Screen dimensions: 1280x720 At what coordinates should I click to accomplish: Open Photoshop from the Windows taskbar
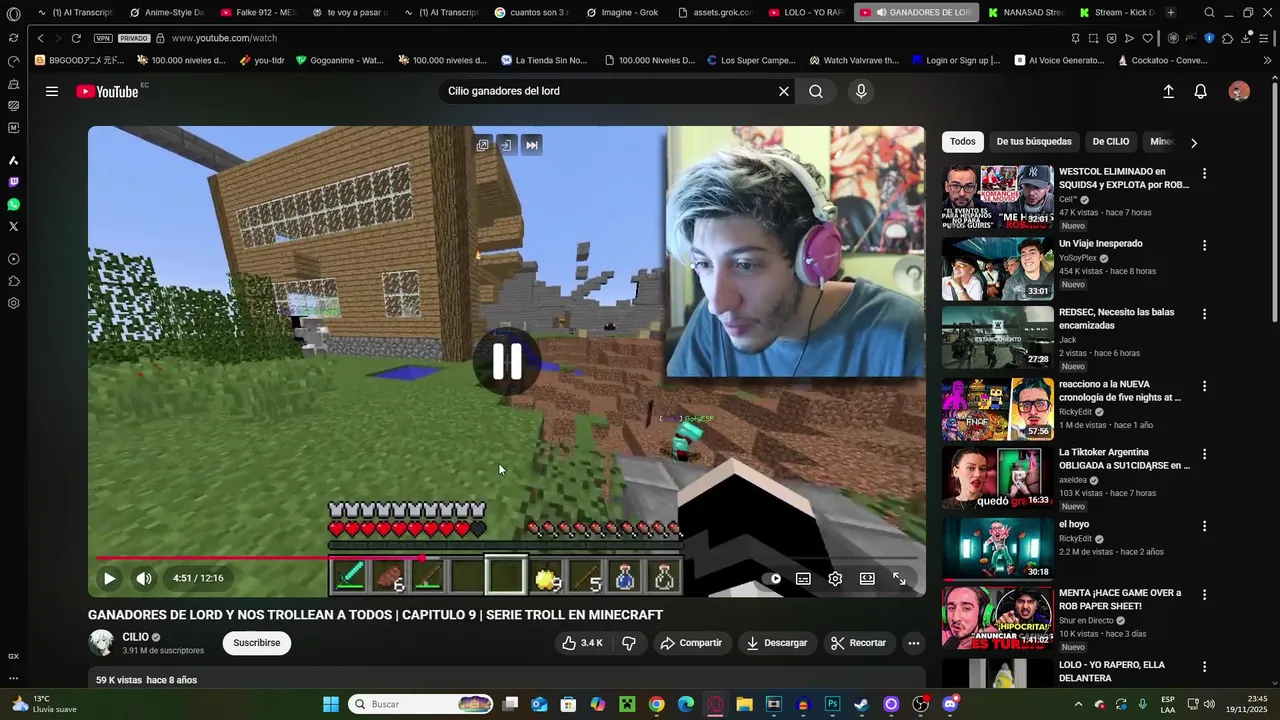pos(832,704)
